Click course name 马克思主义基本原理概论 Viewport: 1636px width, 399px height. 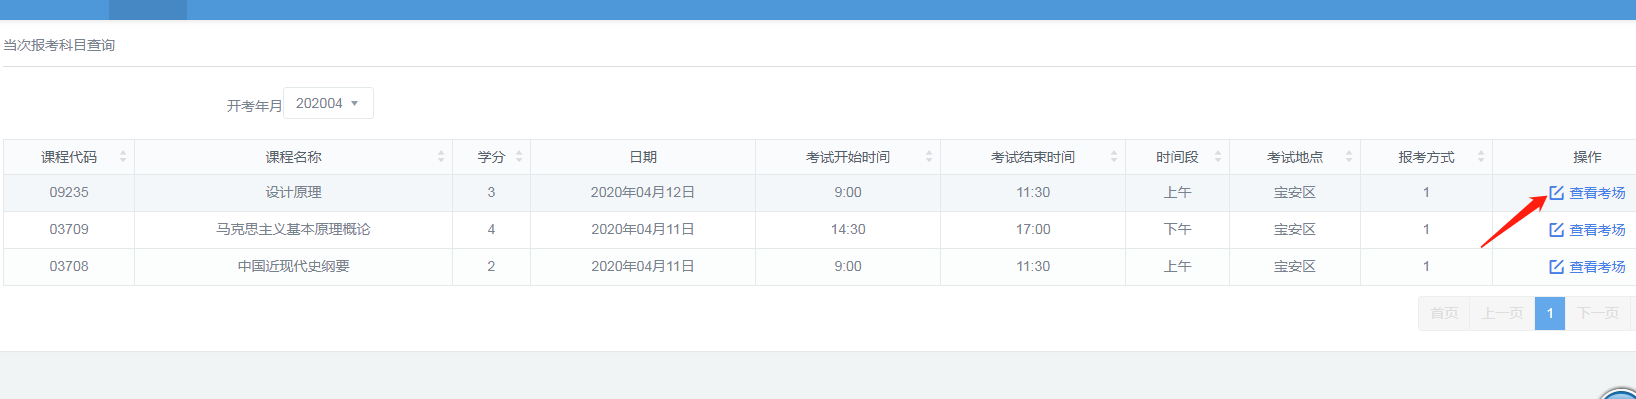click(x=293, y=229)
